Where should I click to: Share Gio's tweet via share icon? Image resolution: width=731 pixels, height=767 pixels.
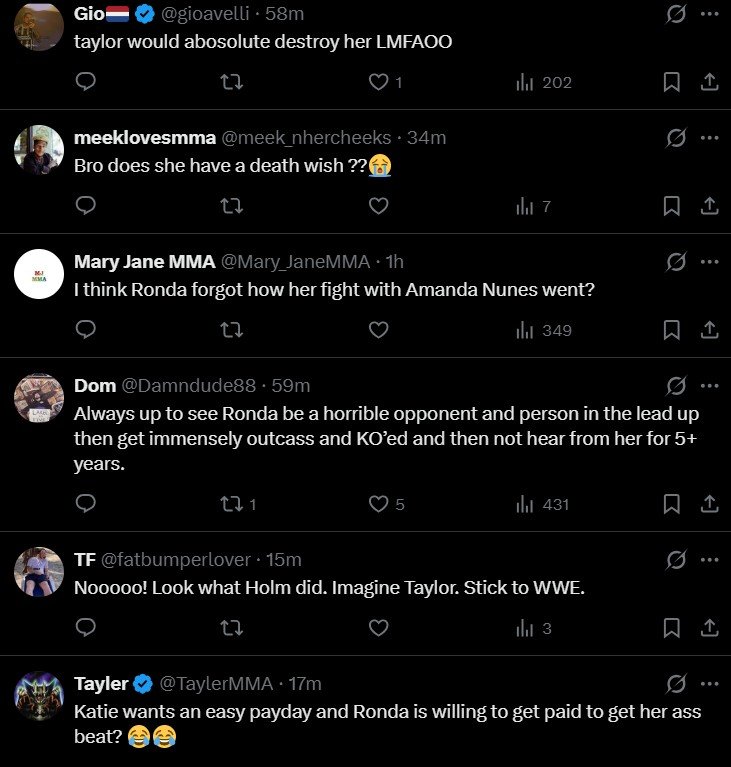point(709,82)
